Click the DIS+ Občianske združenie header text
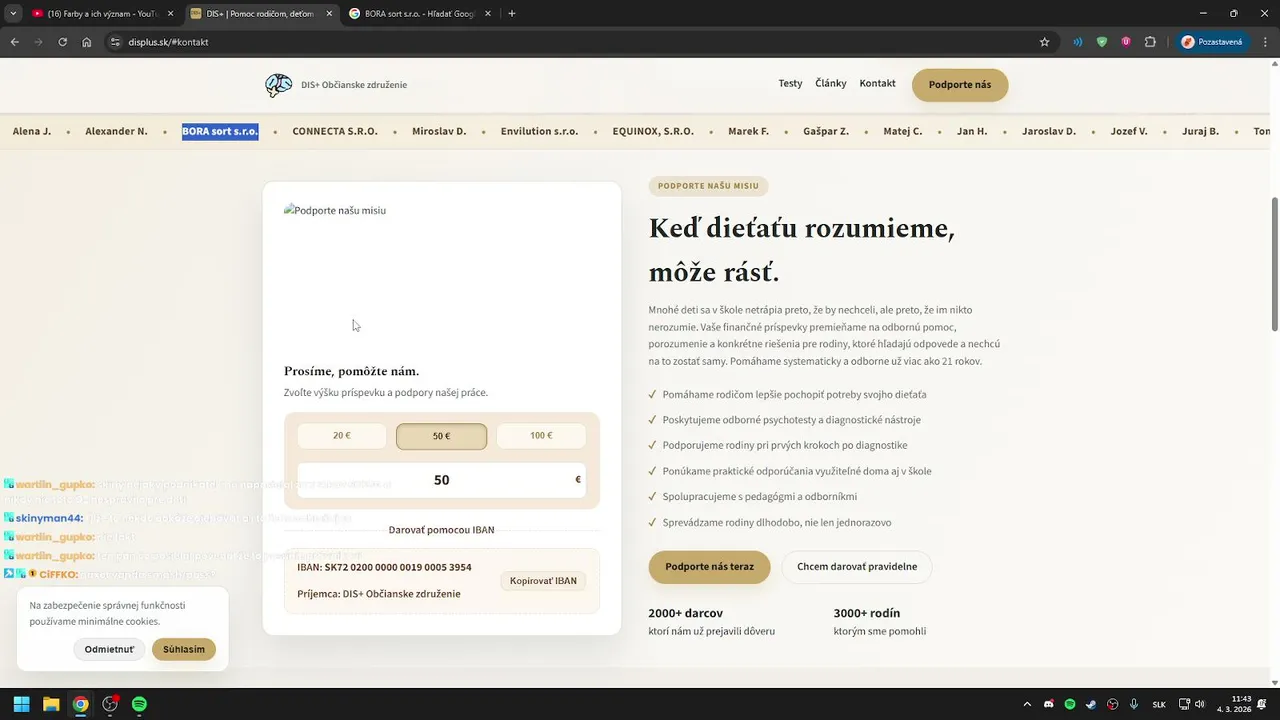The width and height of the screenshot is (1280, 720). (354, 85)
